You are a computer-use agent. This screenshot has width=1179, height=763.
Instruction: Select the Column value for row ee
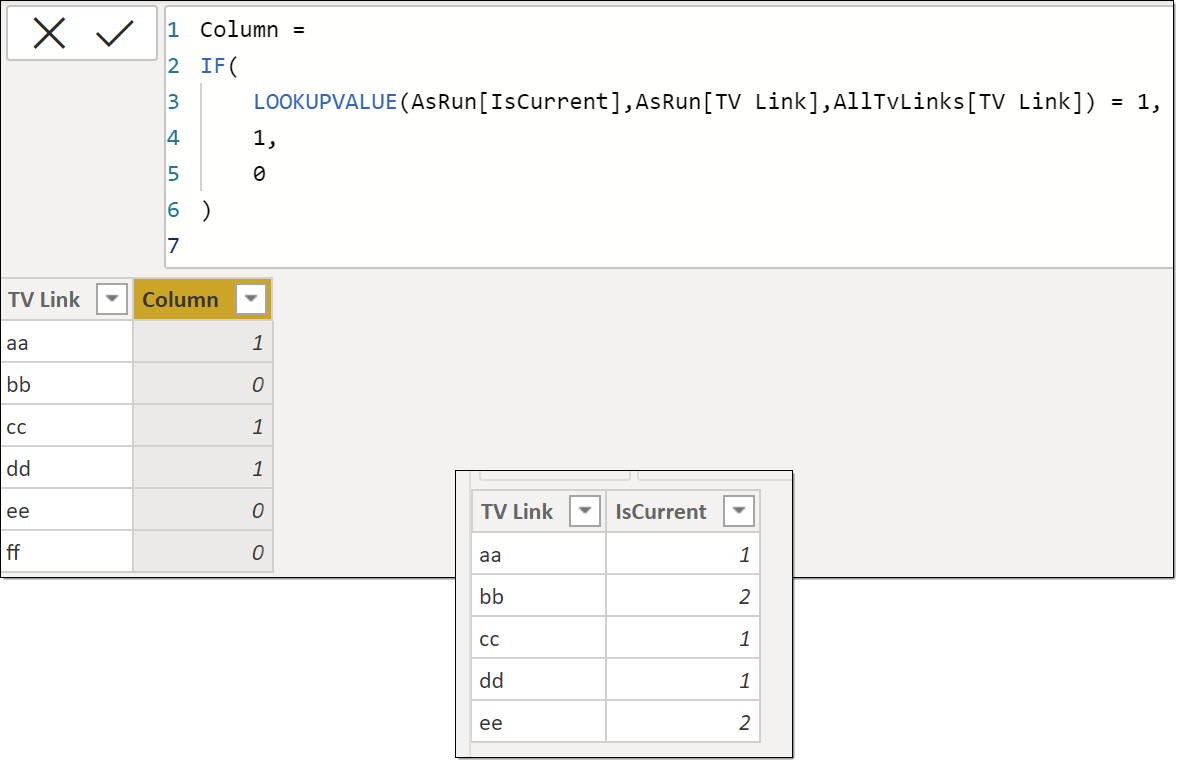202,511
